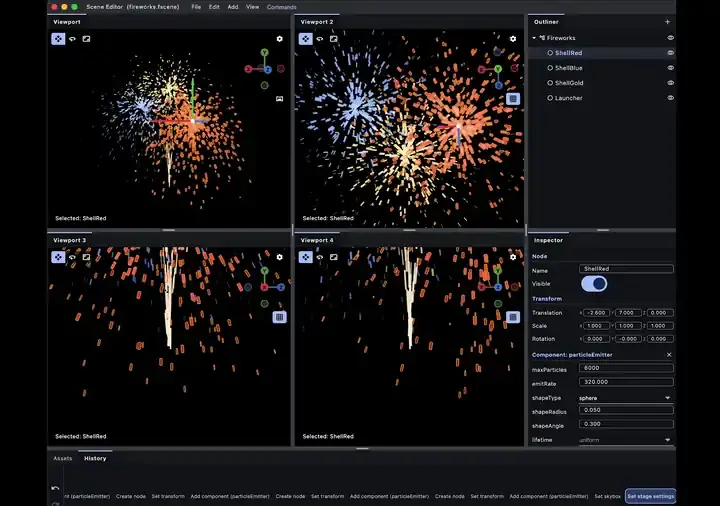Open Viewport 4 settings gear

click(513, 257)
